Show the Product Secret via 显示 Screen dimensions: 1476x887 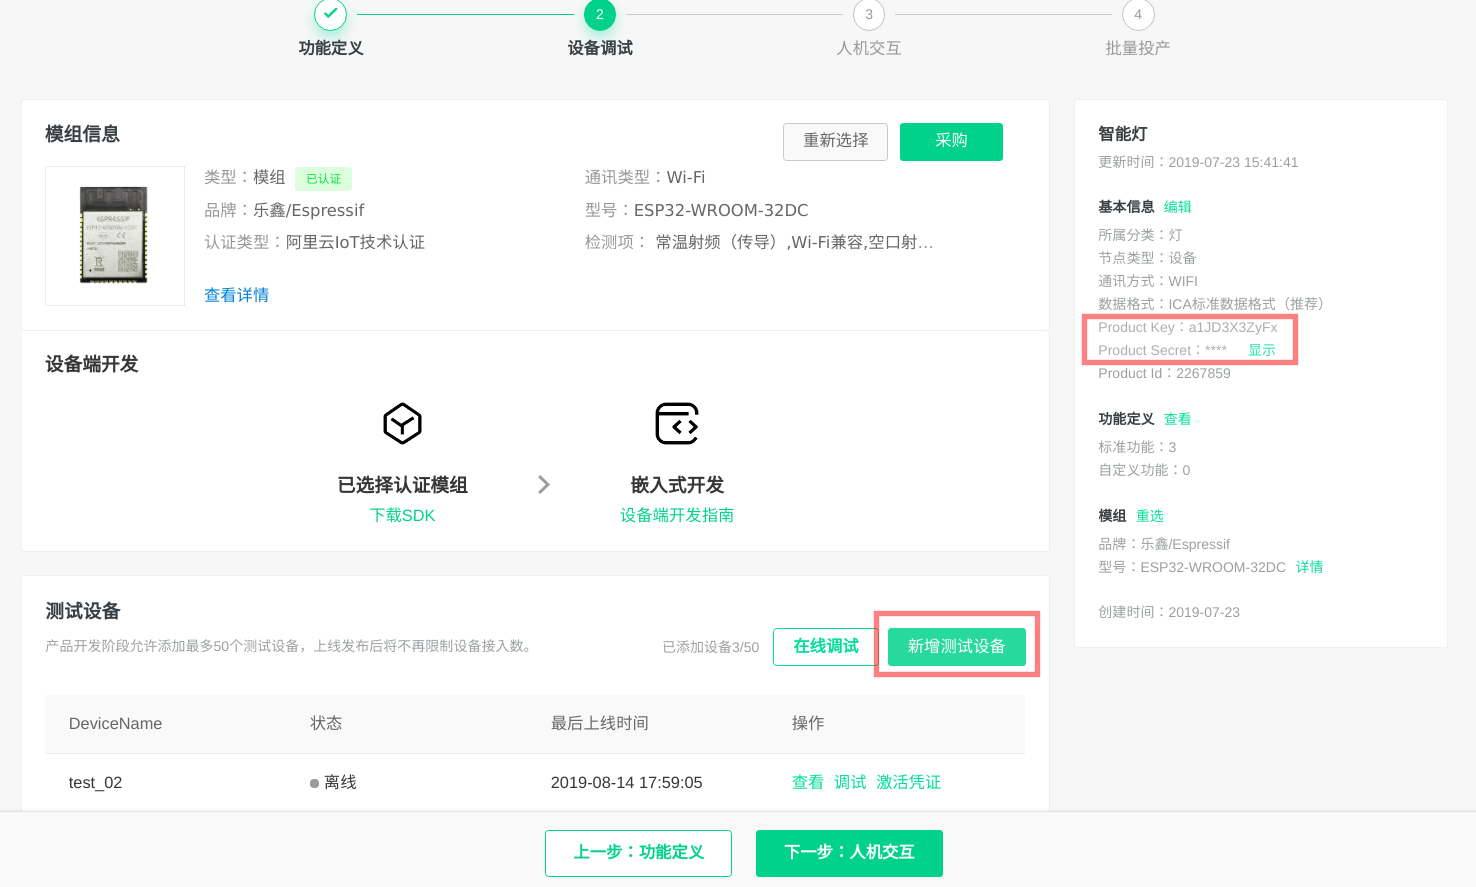1261,350
